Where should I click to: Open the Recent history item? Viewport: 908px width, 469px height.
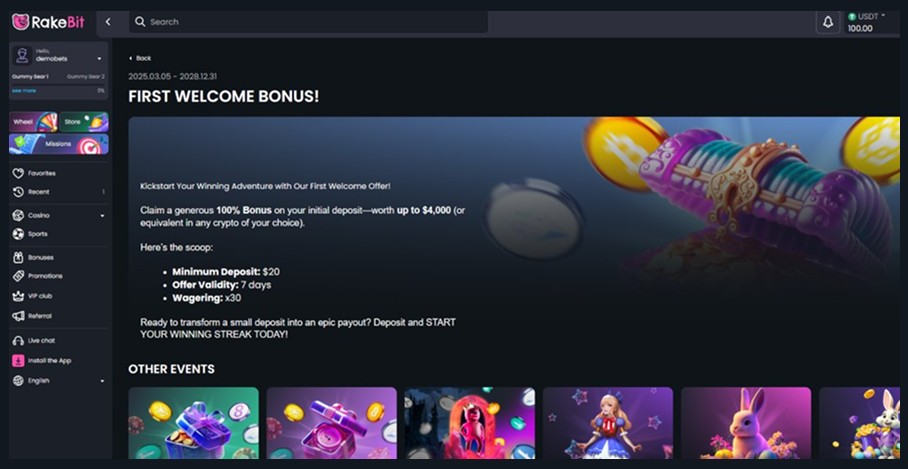pyautogui.click(x=58, y=192)
